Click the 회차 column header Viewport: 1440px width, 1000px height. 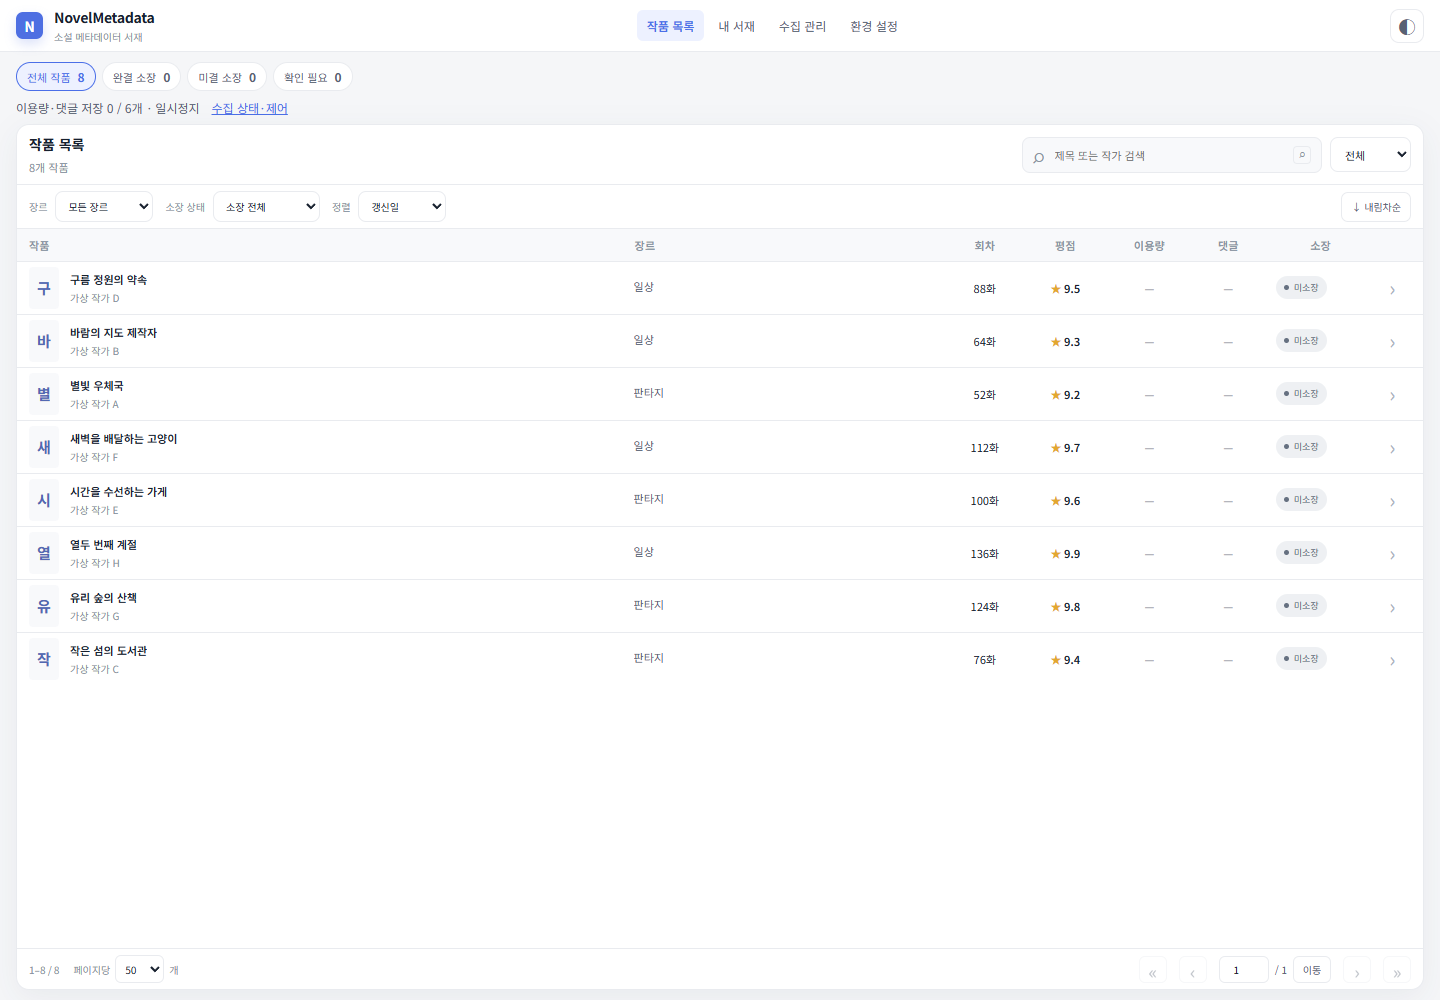tap(985, 246)
